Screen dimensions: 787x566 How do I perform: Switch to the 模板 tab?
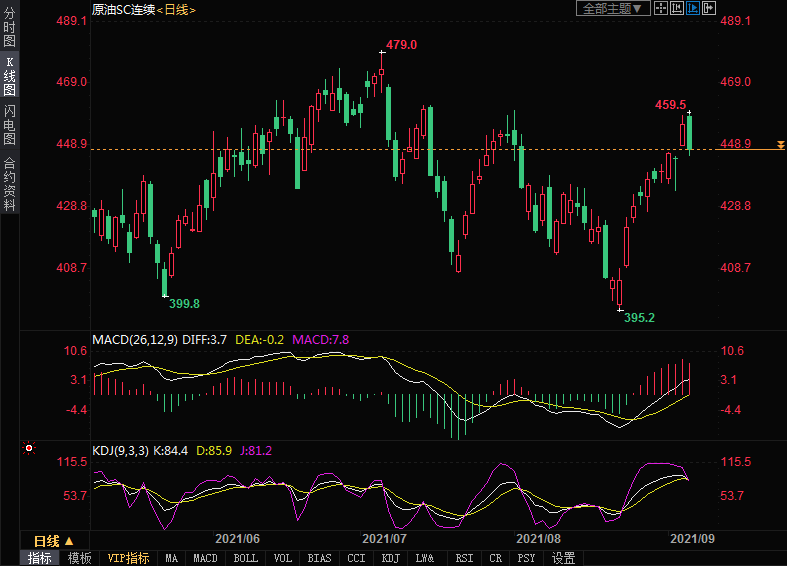[80, 558]
